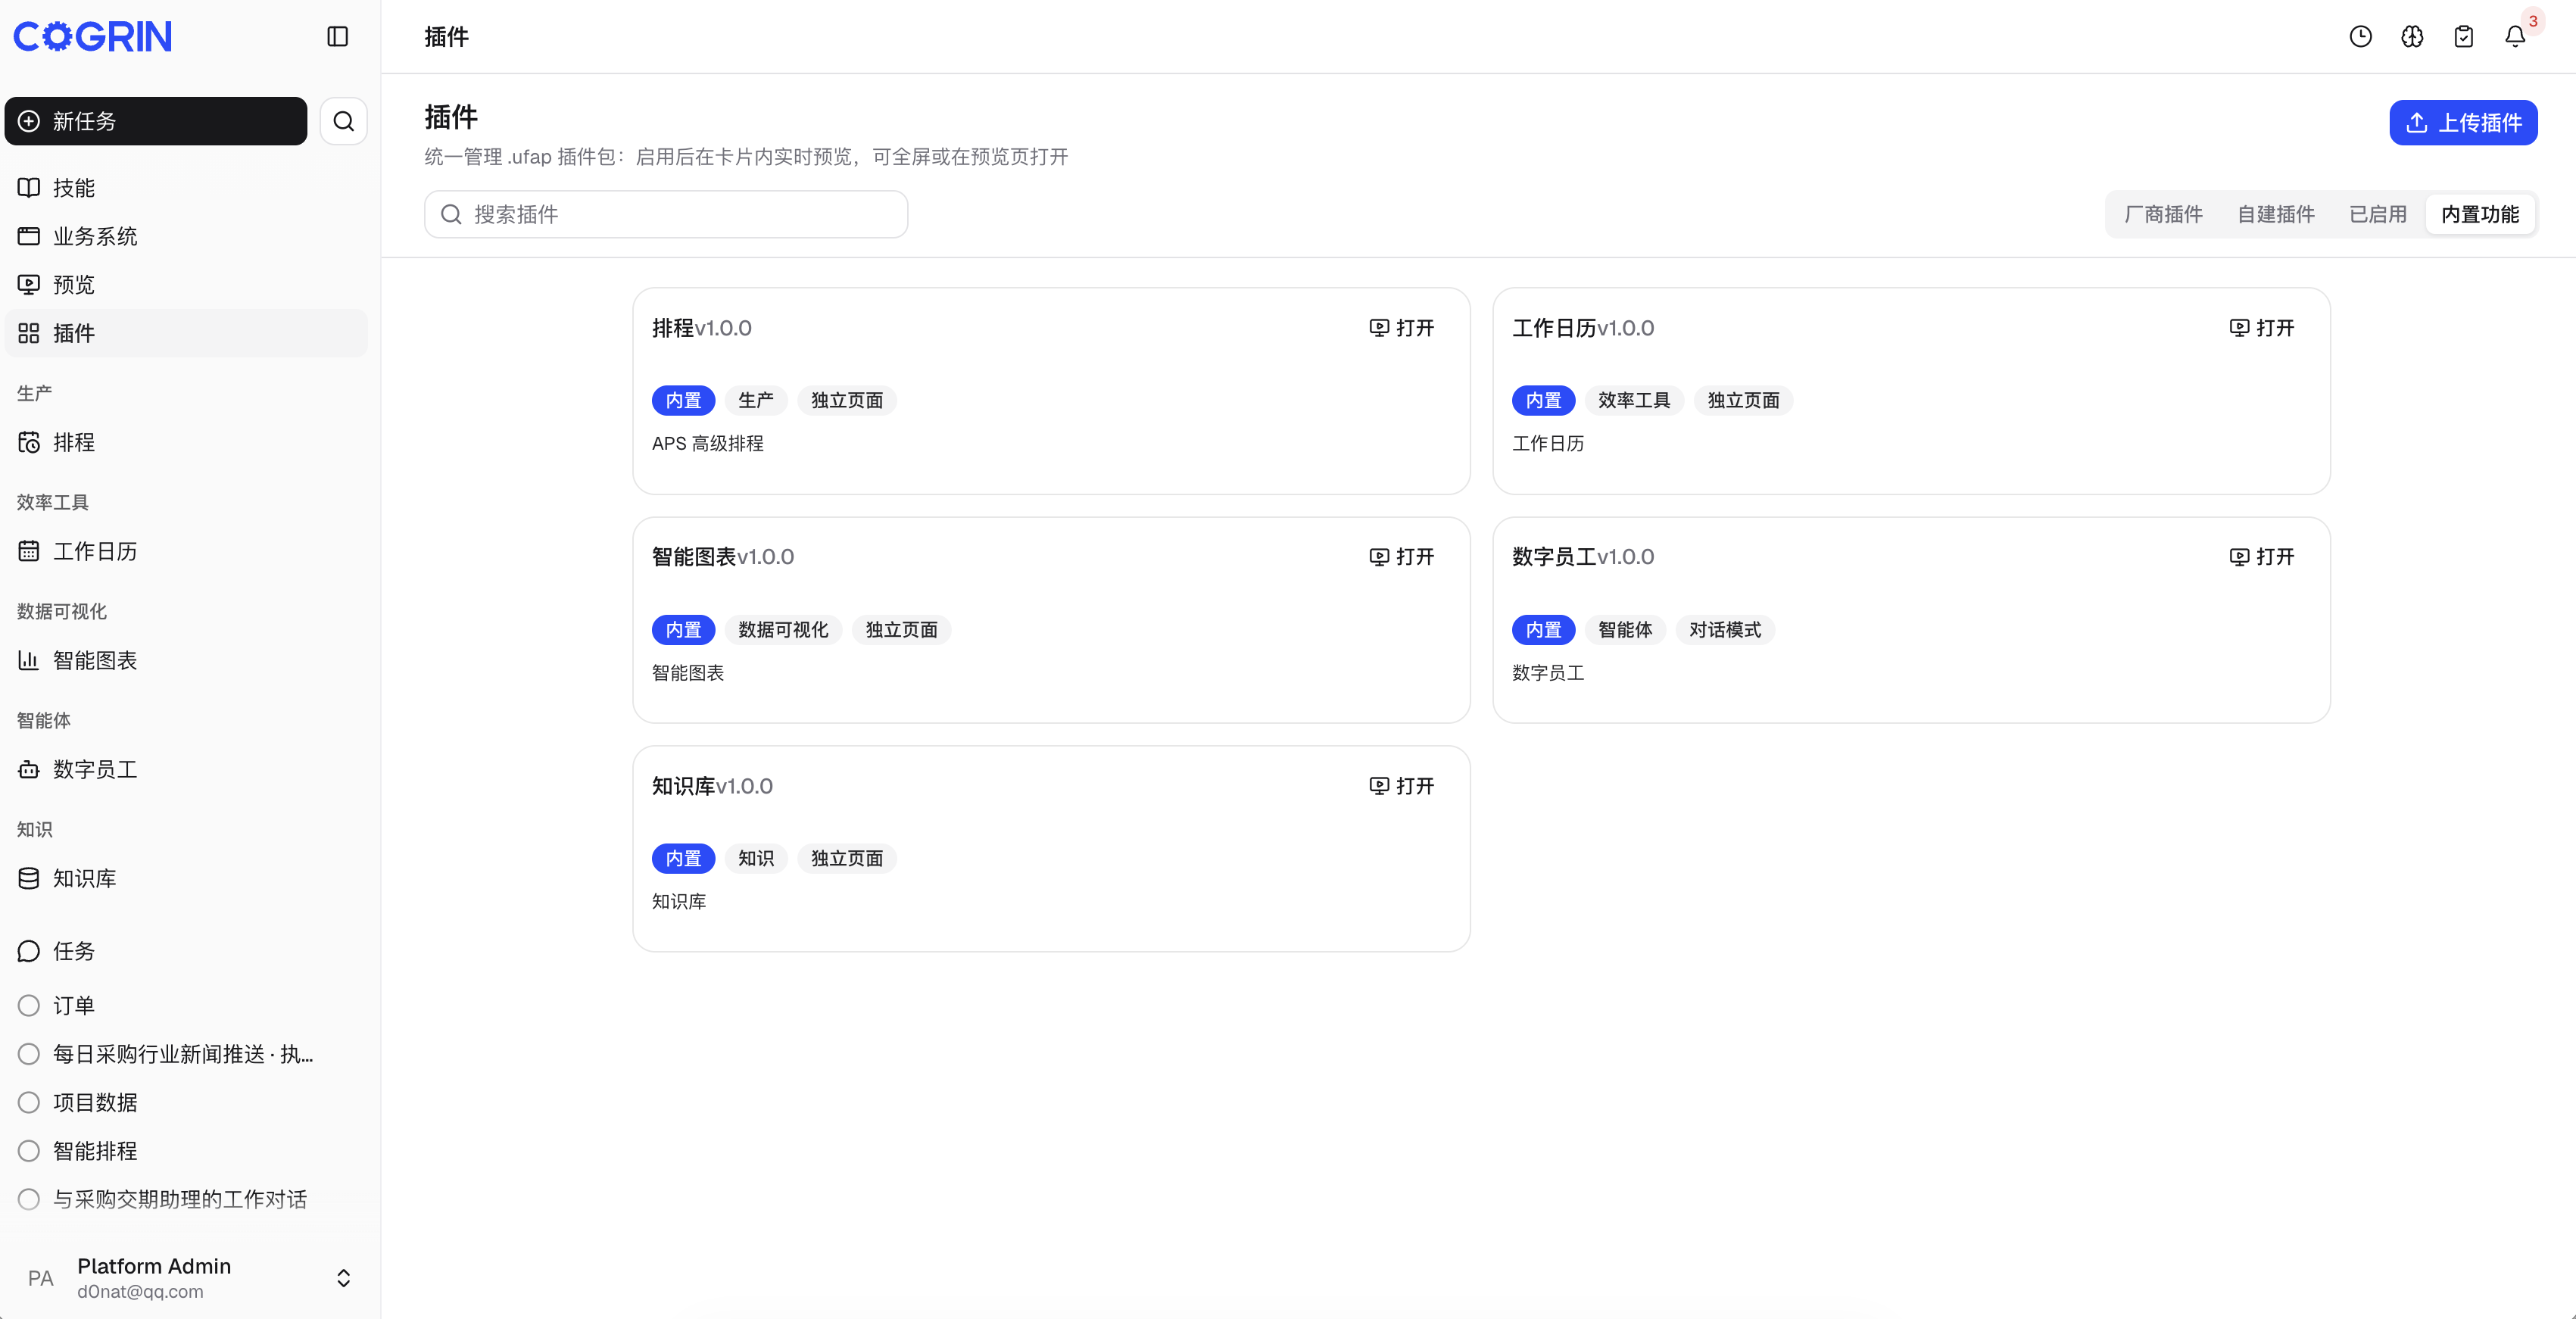
Task: Open the clipboard checklist icon in header
Action: (x=2464, y=37)
